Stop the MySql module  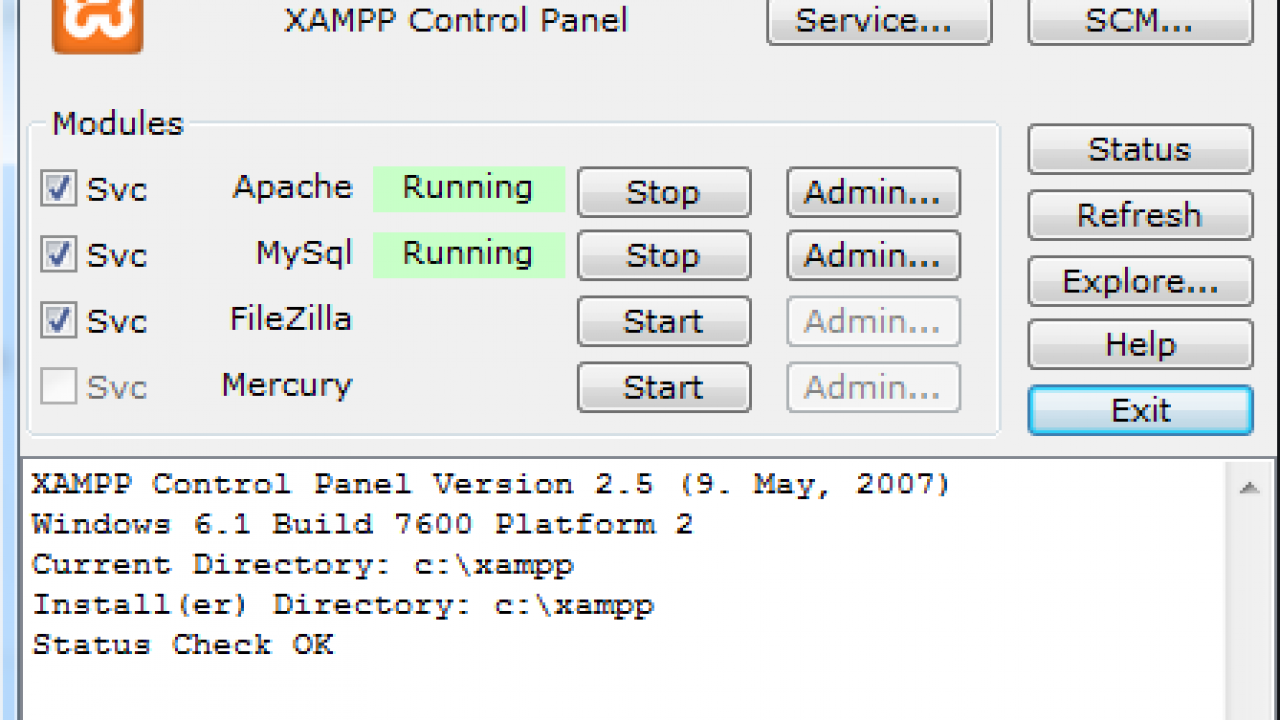663,256
